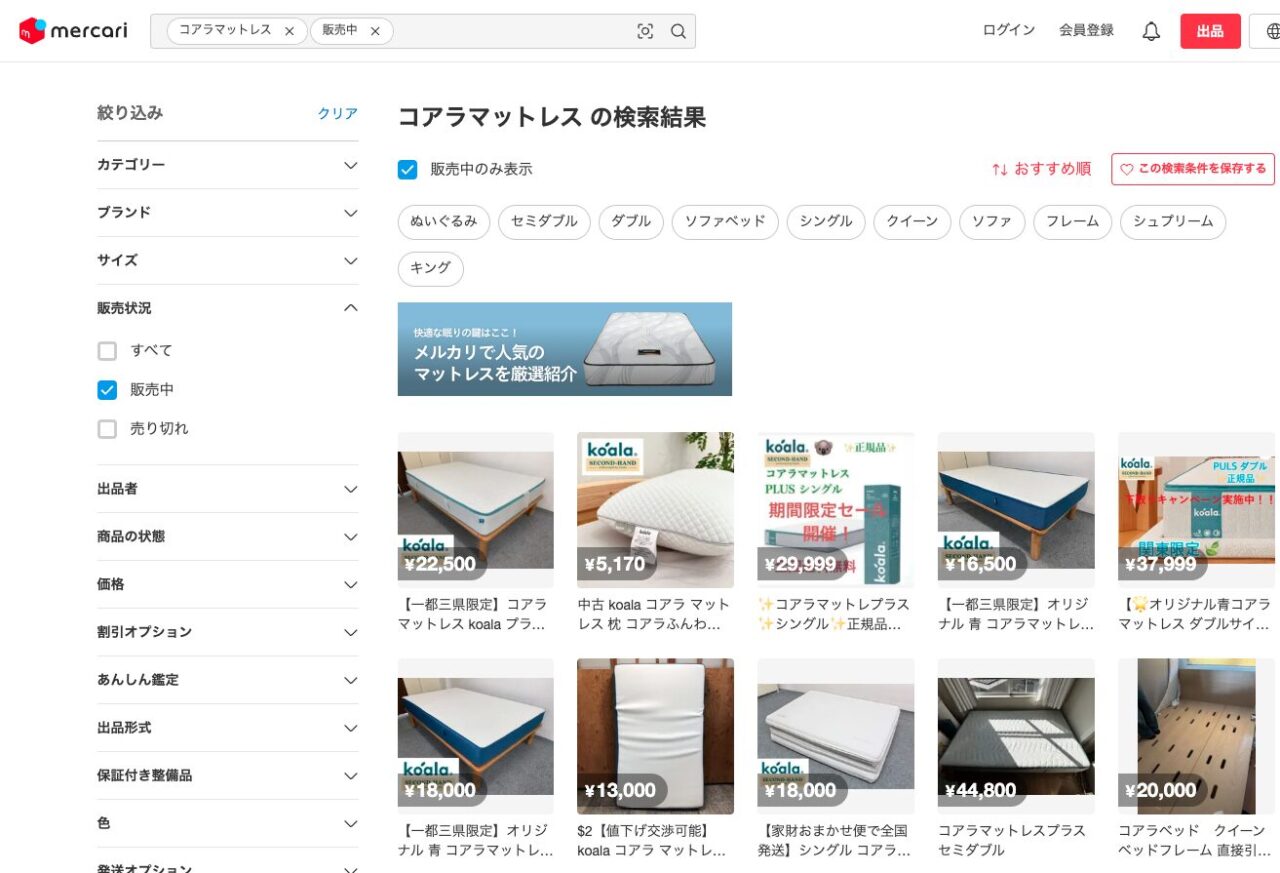The height and width of the screenshot is (873, 1280).
Task: Check the すべて sale status option
Action: tap(107, 351)
